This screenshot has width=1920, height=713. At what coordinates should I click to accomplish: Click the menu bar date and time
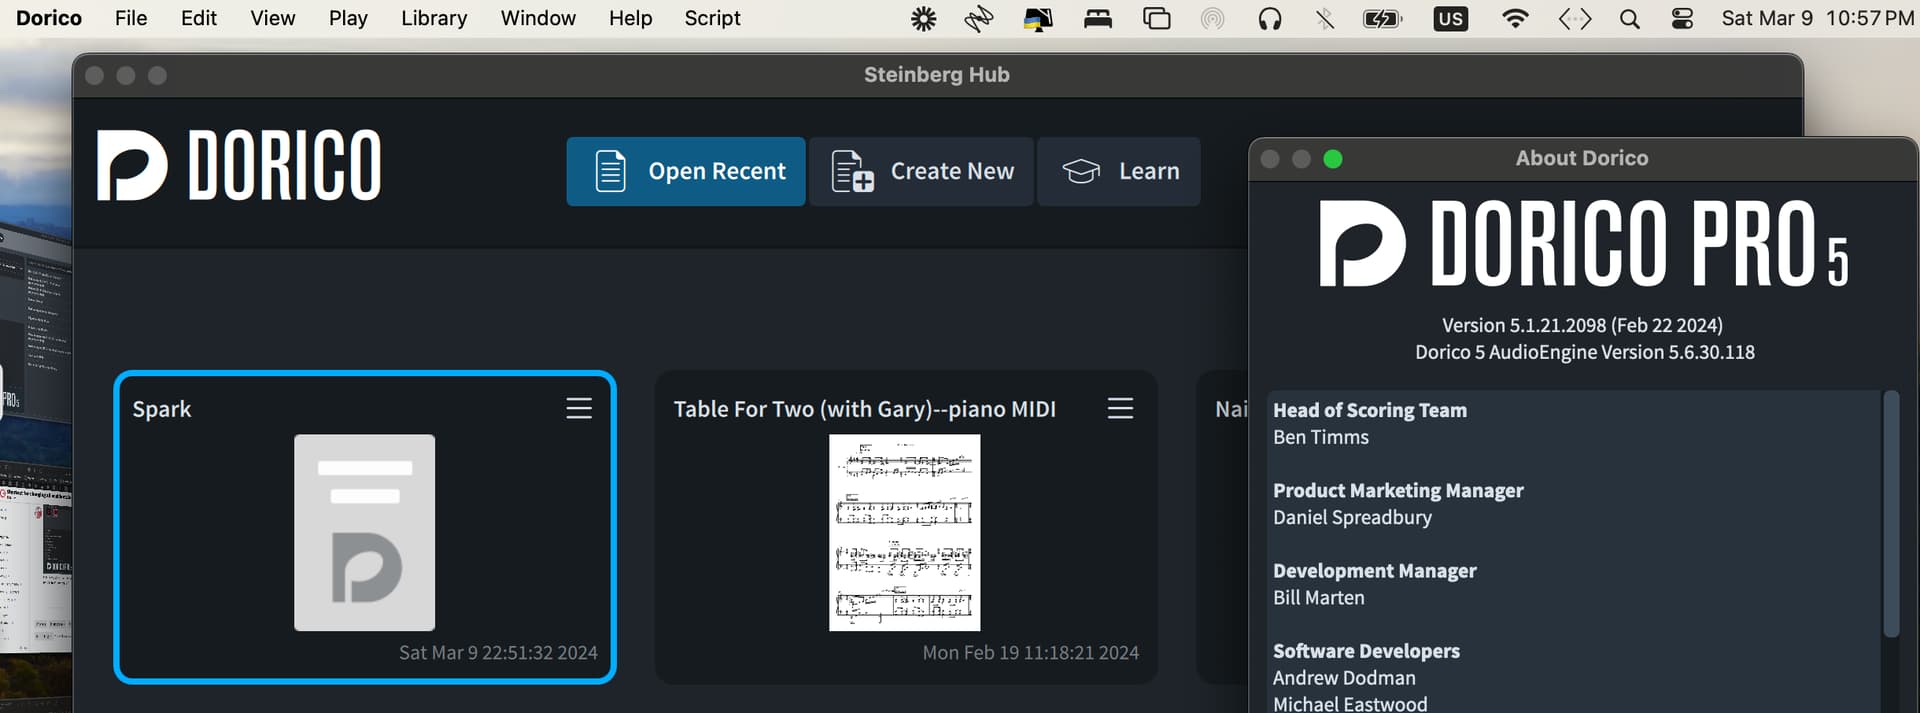1817,18
